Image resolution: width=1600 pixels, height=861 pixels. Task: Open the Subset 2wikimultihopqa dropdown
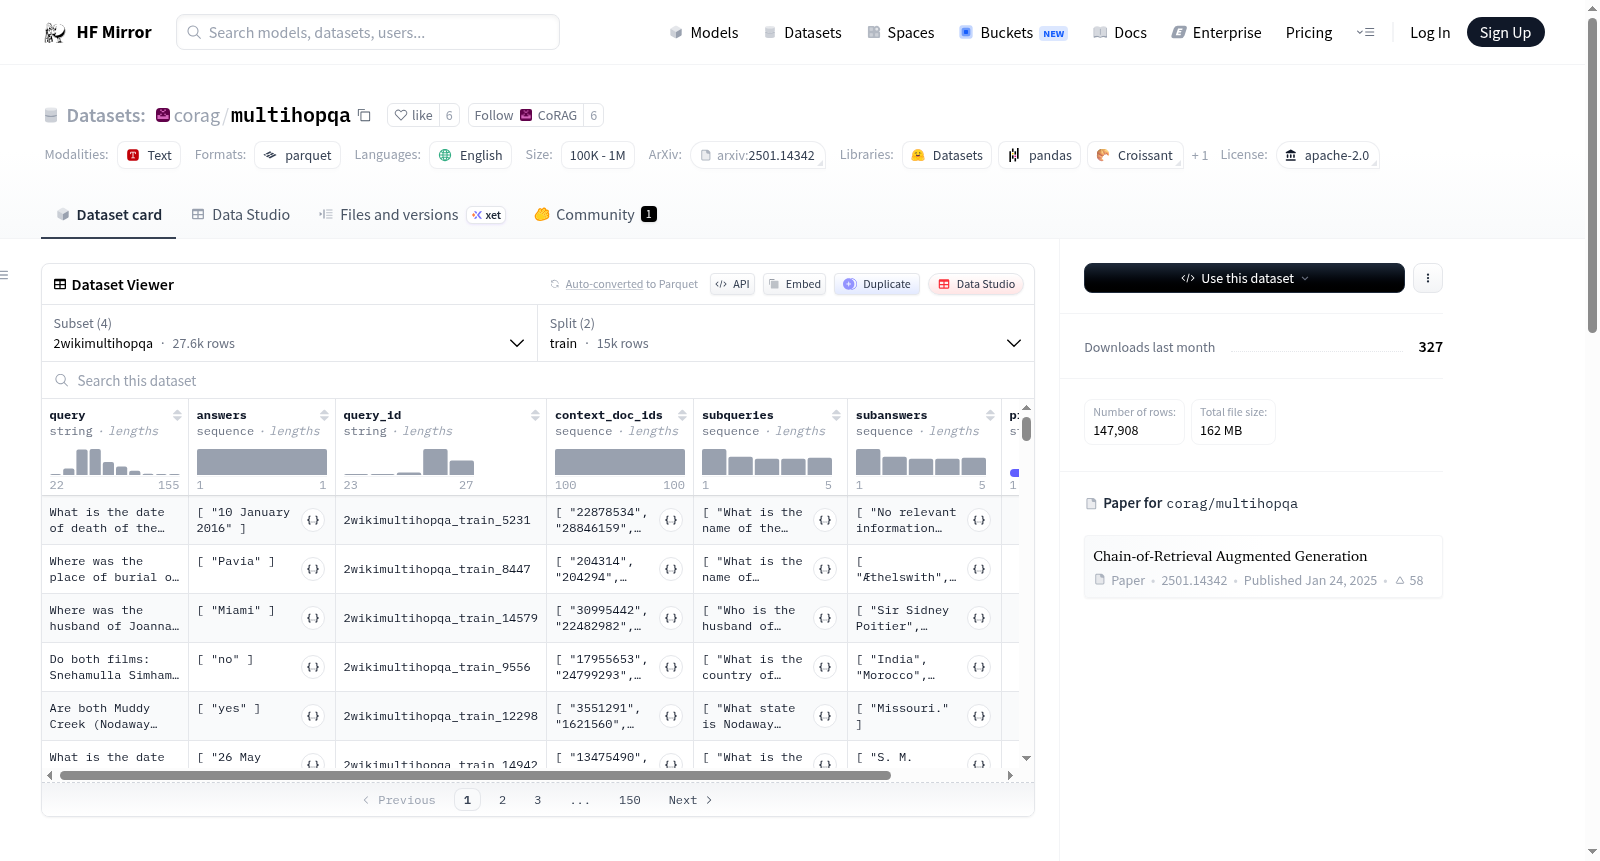point(289,333)
